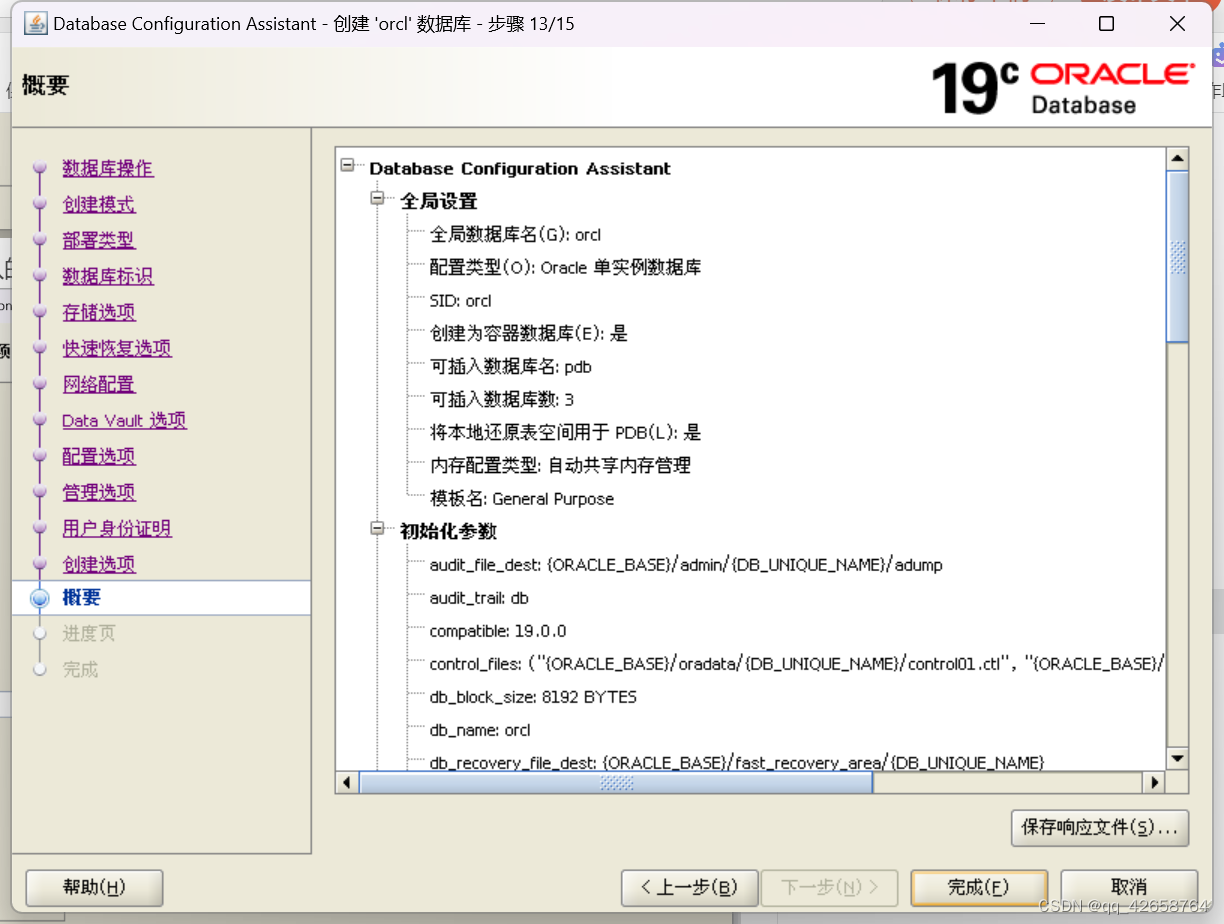Click the vertical scrollbar down arrow
The height and width of the screenshot is (924, 1224).
1177,759
